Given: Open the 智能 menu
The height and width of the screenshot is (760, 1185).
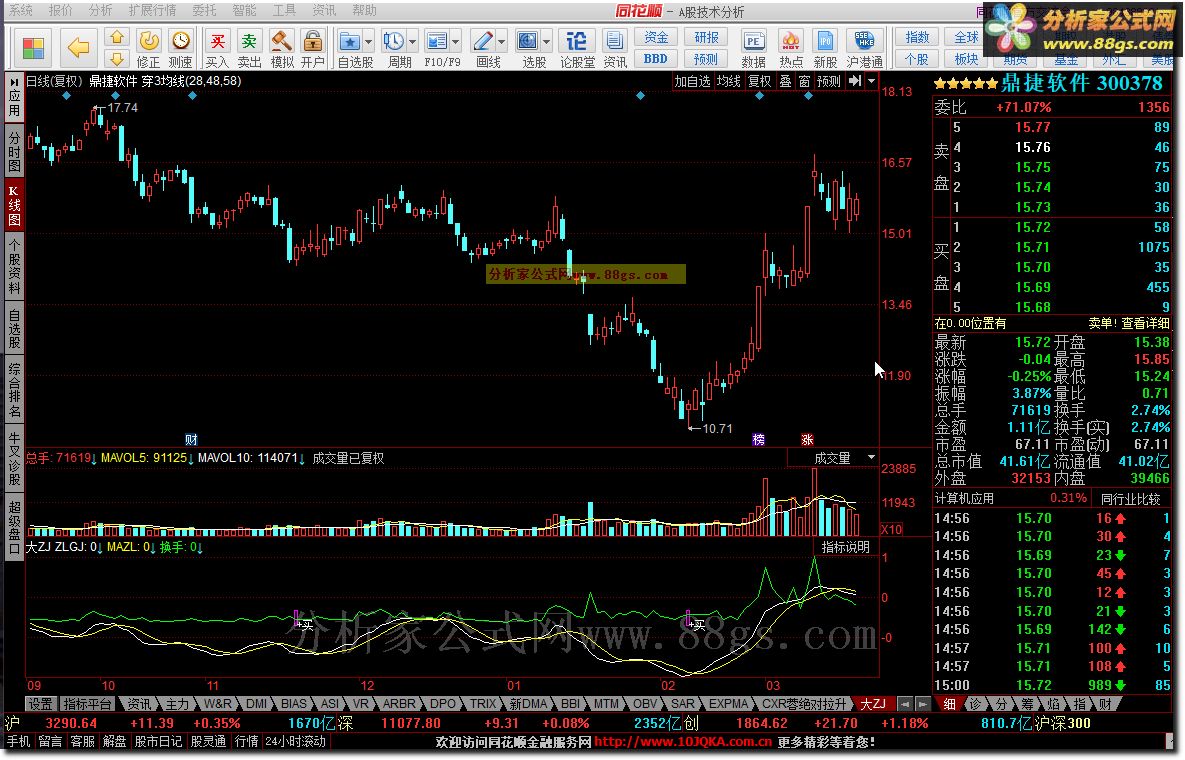Looking at the screenshot, I should click(x=244, y=11).
